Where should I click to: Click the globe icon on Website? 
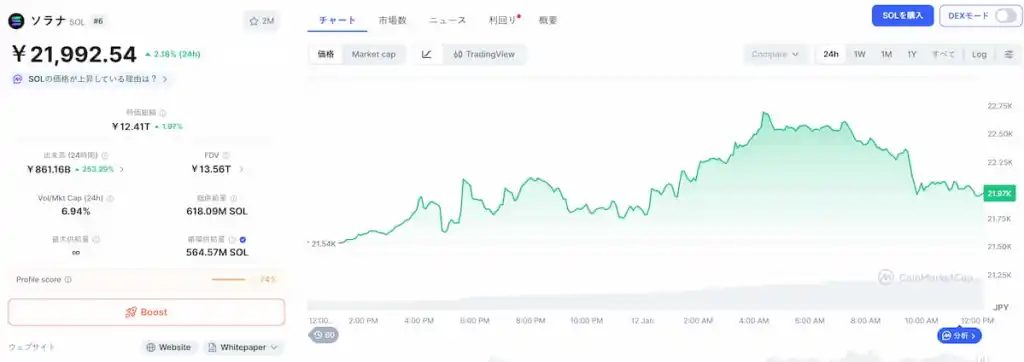(151, 348)
